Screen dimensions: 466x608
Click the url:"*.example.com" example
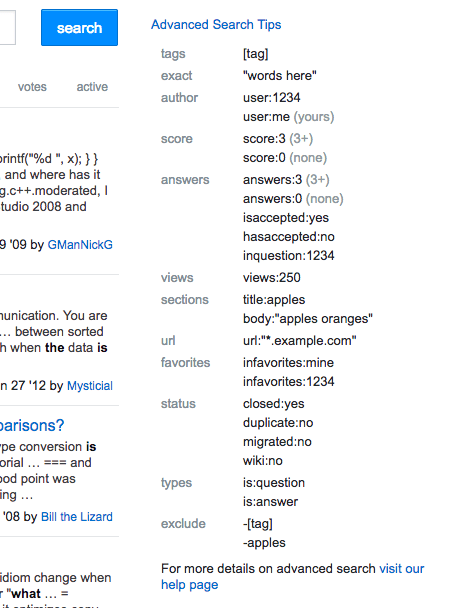point(300,340)
